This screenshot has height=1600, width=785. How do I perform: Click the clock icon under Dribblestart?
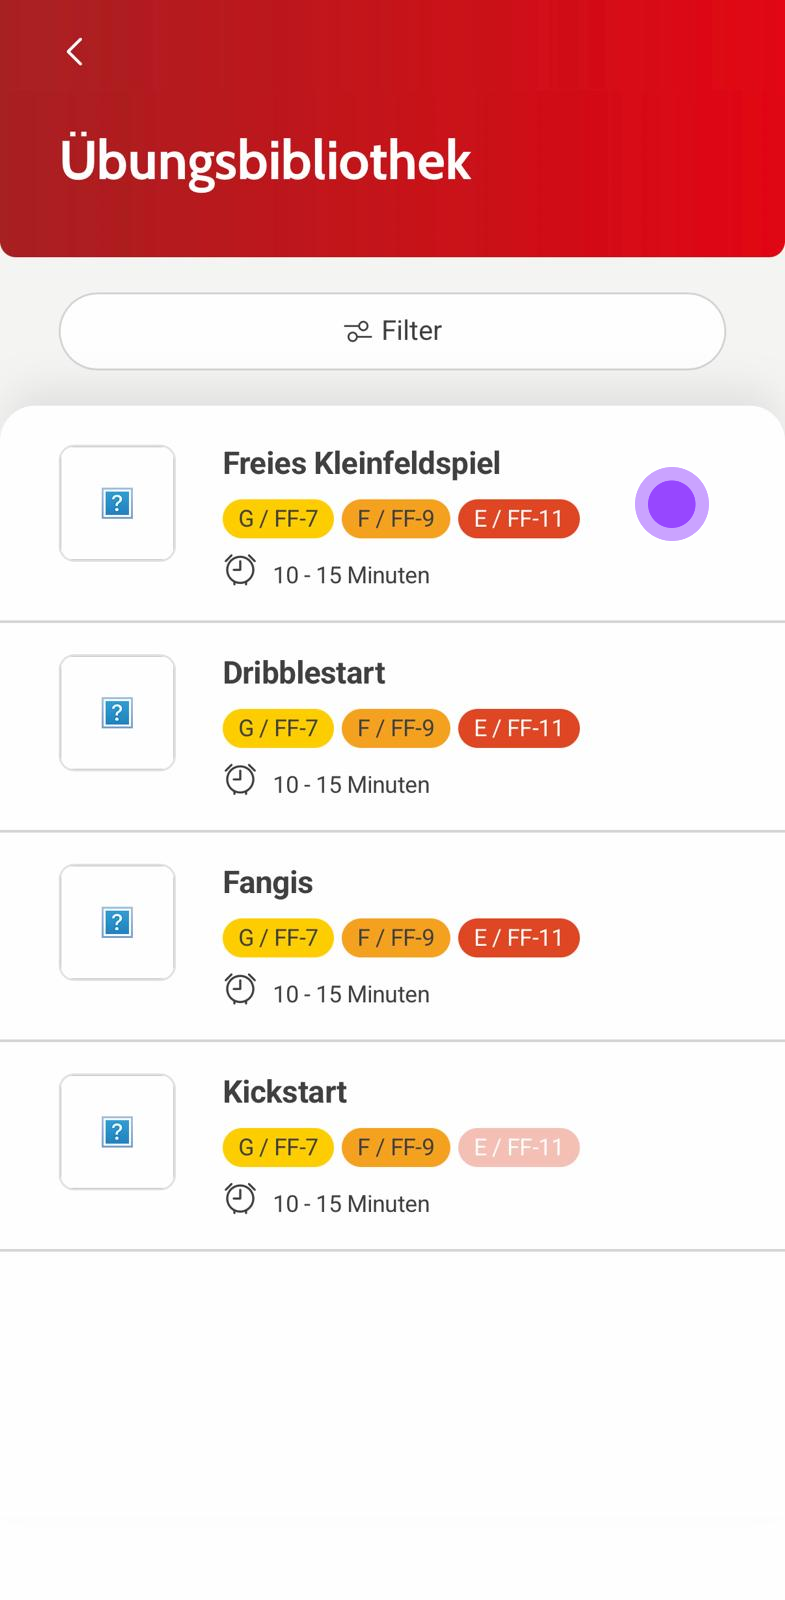click(x=240, y=779)
